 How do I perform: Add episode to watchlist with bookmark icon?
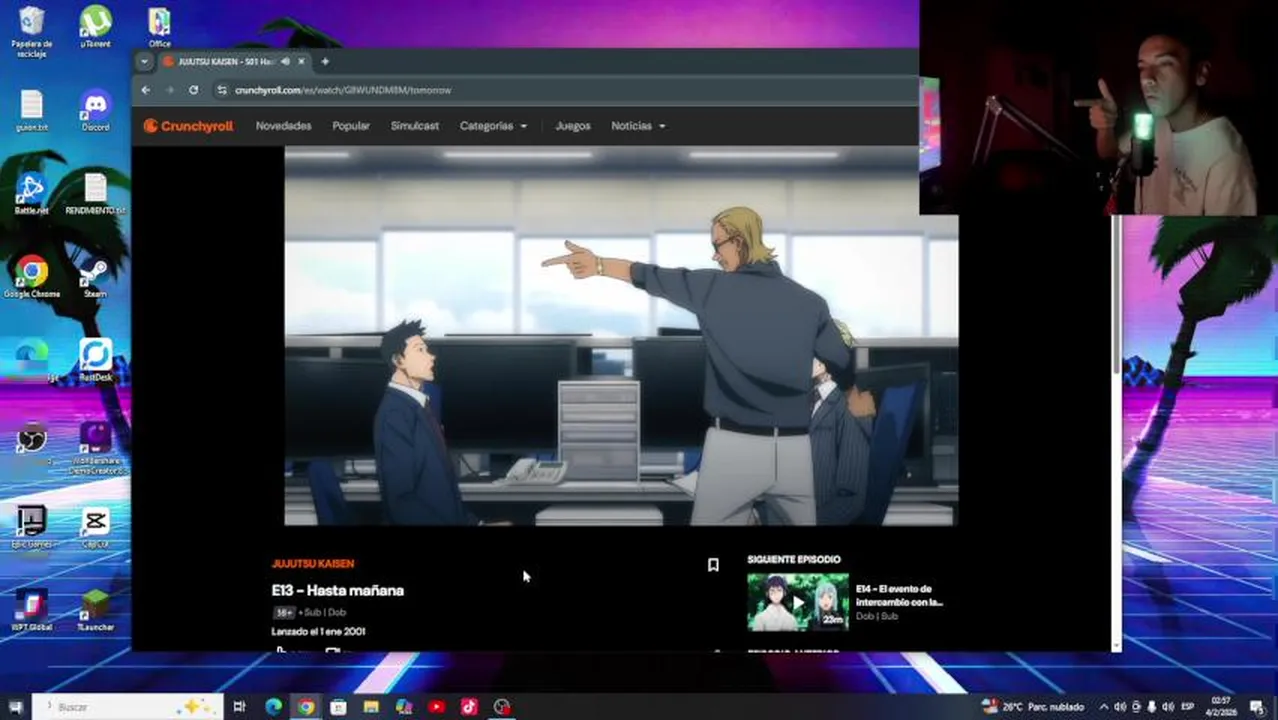tap(713, 565)
